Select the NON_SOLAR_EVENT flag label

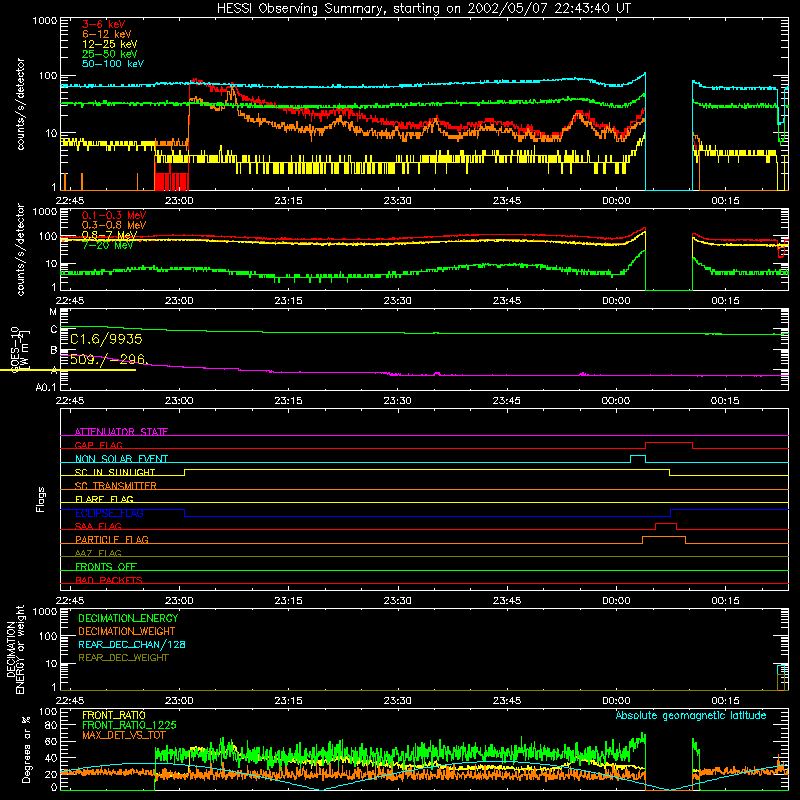[x=121, y=459]
